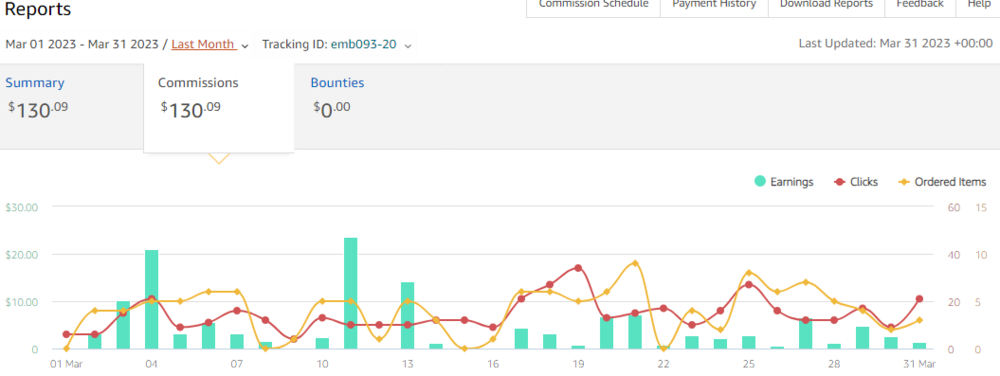Toggle the Clicks series in legend
This screenshot has width=1000, height=376.
click(x=856, y=182)
